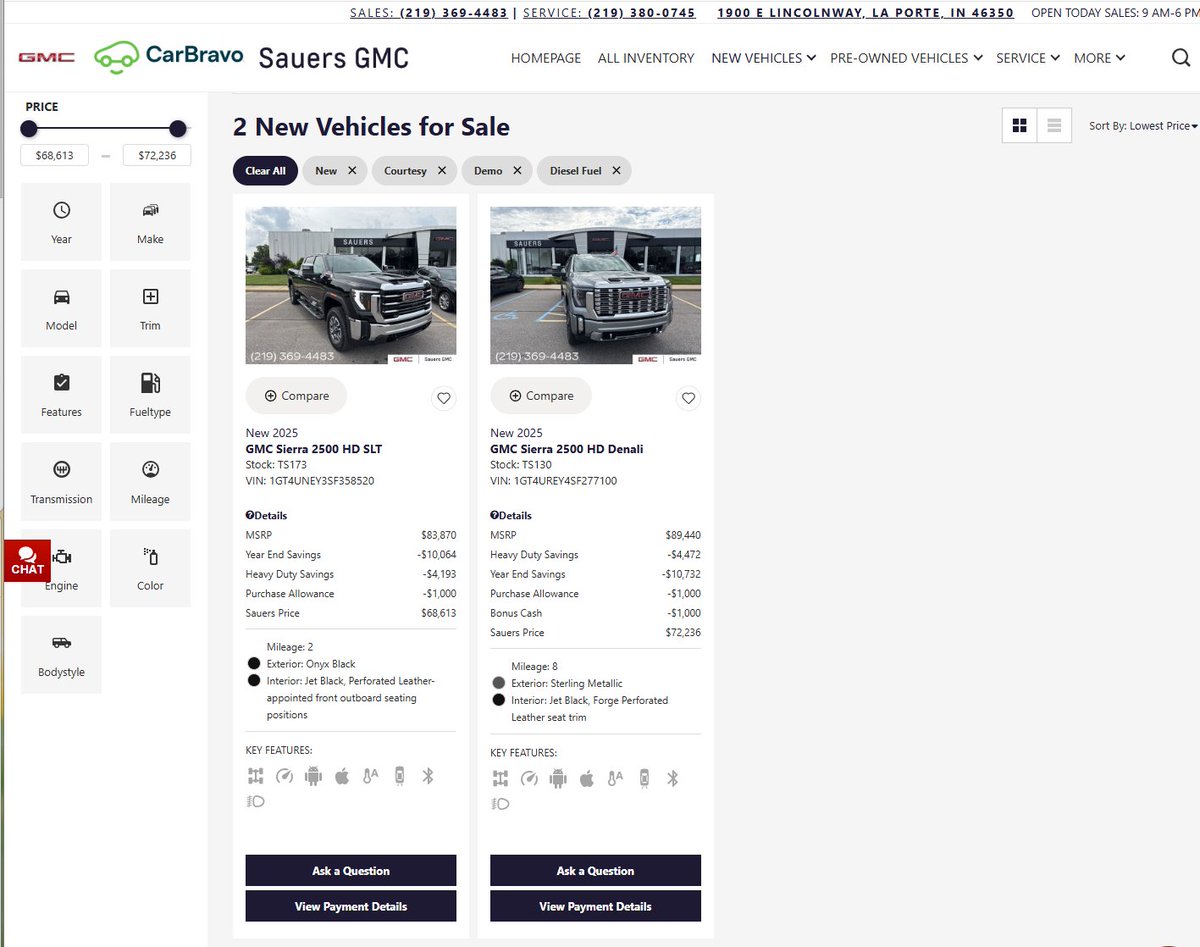
Task: View Payment Details for the Denali
Action: point(595,906)
